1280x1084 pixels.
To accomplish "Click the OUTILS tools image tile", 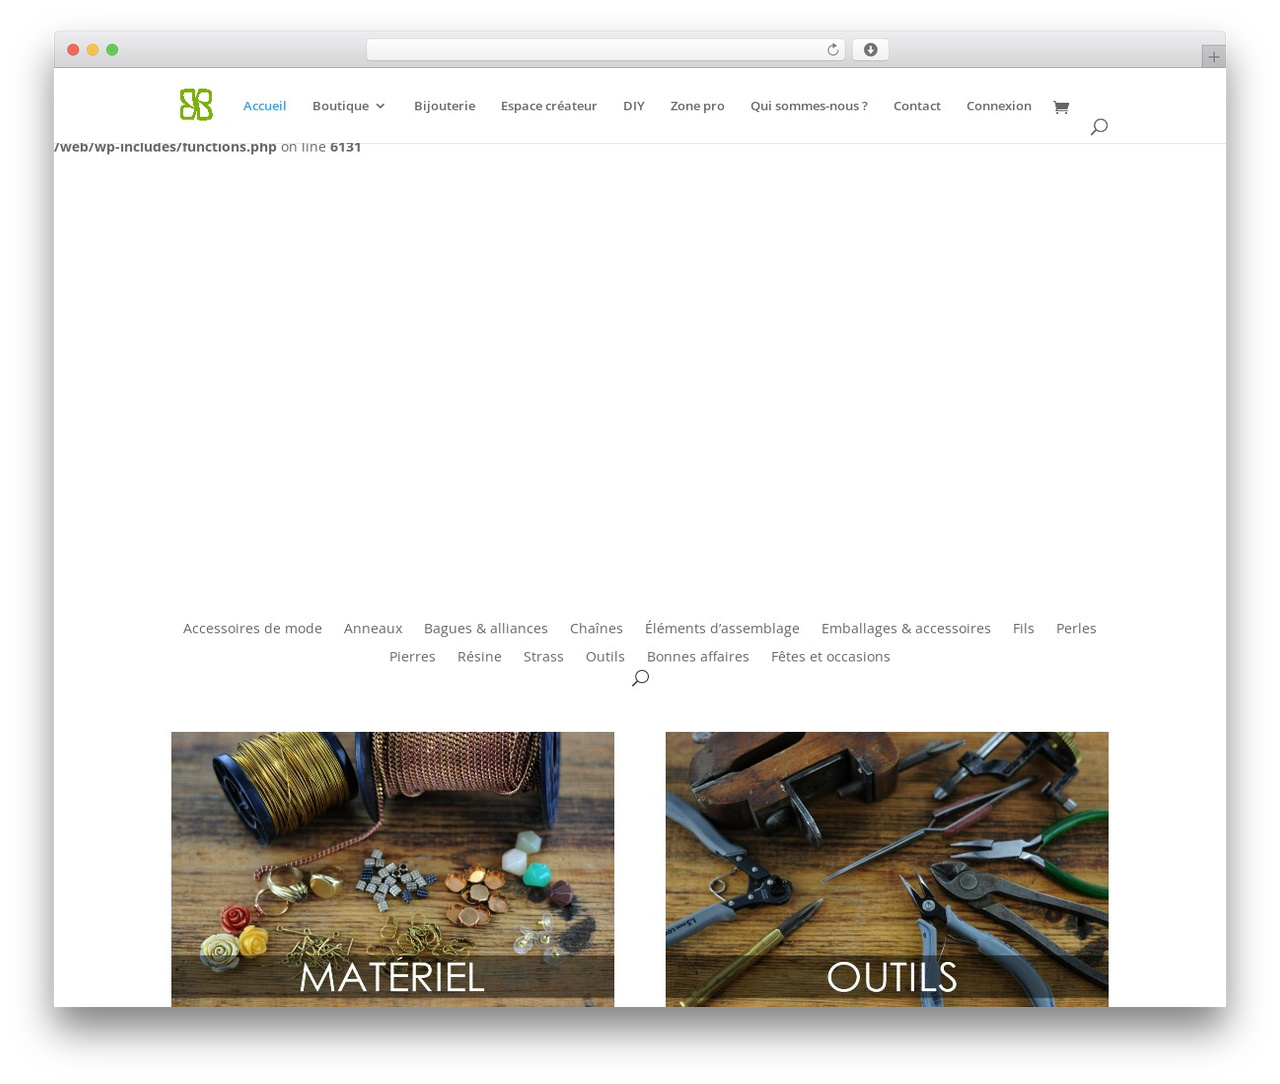I will [x=887, y=869].
